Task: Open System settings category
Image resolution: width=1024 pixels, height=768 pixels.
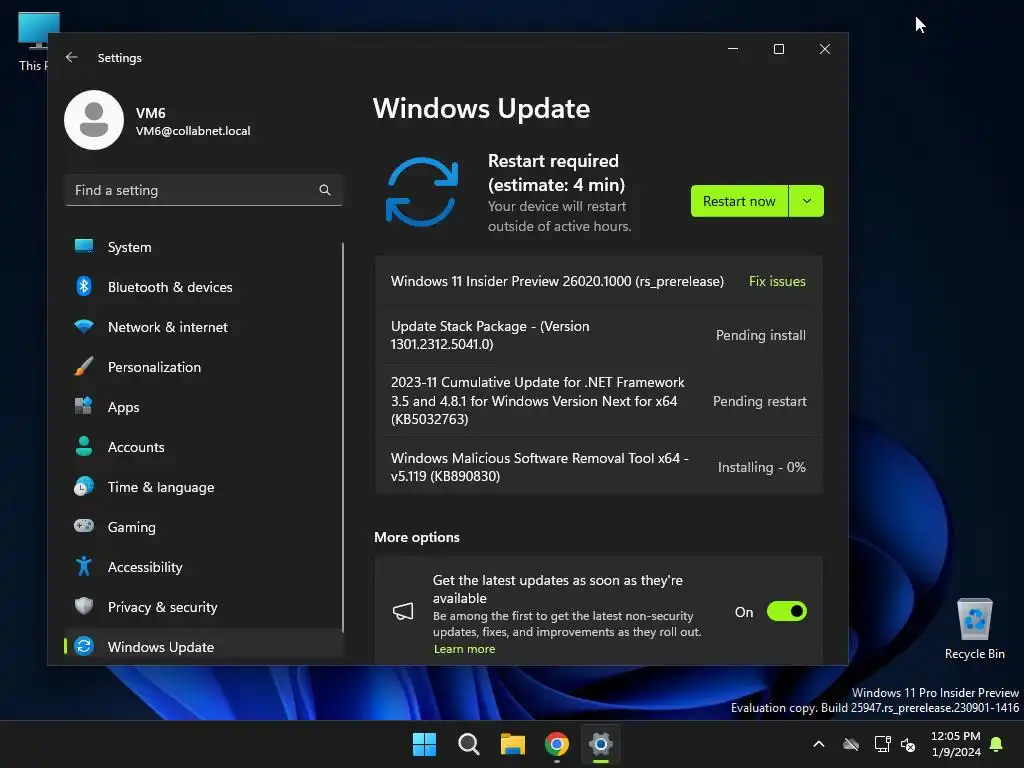Action: point(204,247)
